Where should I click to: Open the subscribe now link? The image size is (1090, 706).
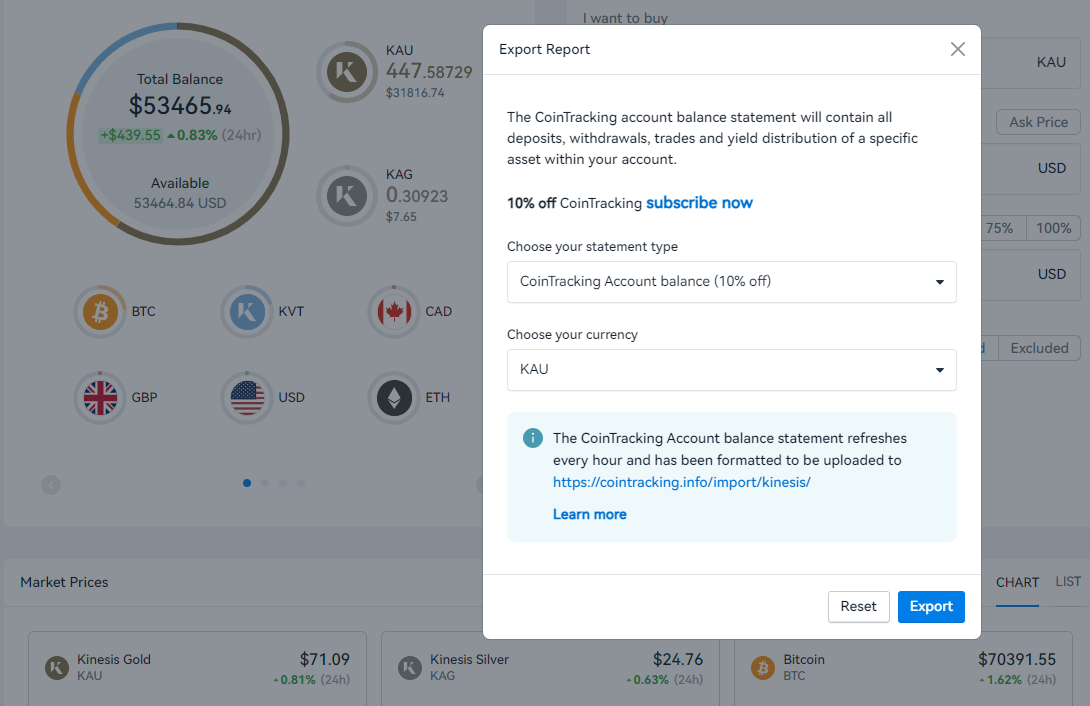(x=699, y=202)
